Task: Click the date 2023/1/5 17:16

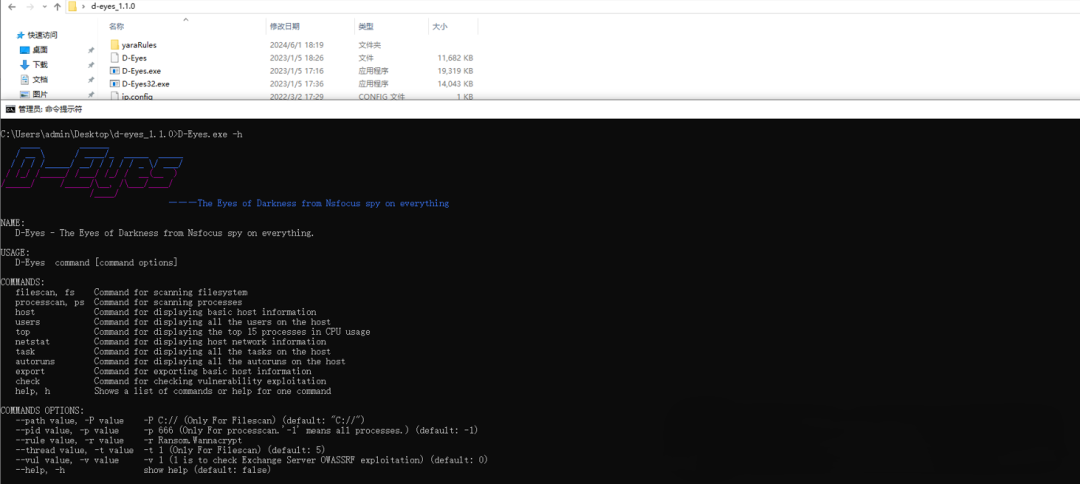Action: [297, 71]
